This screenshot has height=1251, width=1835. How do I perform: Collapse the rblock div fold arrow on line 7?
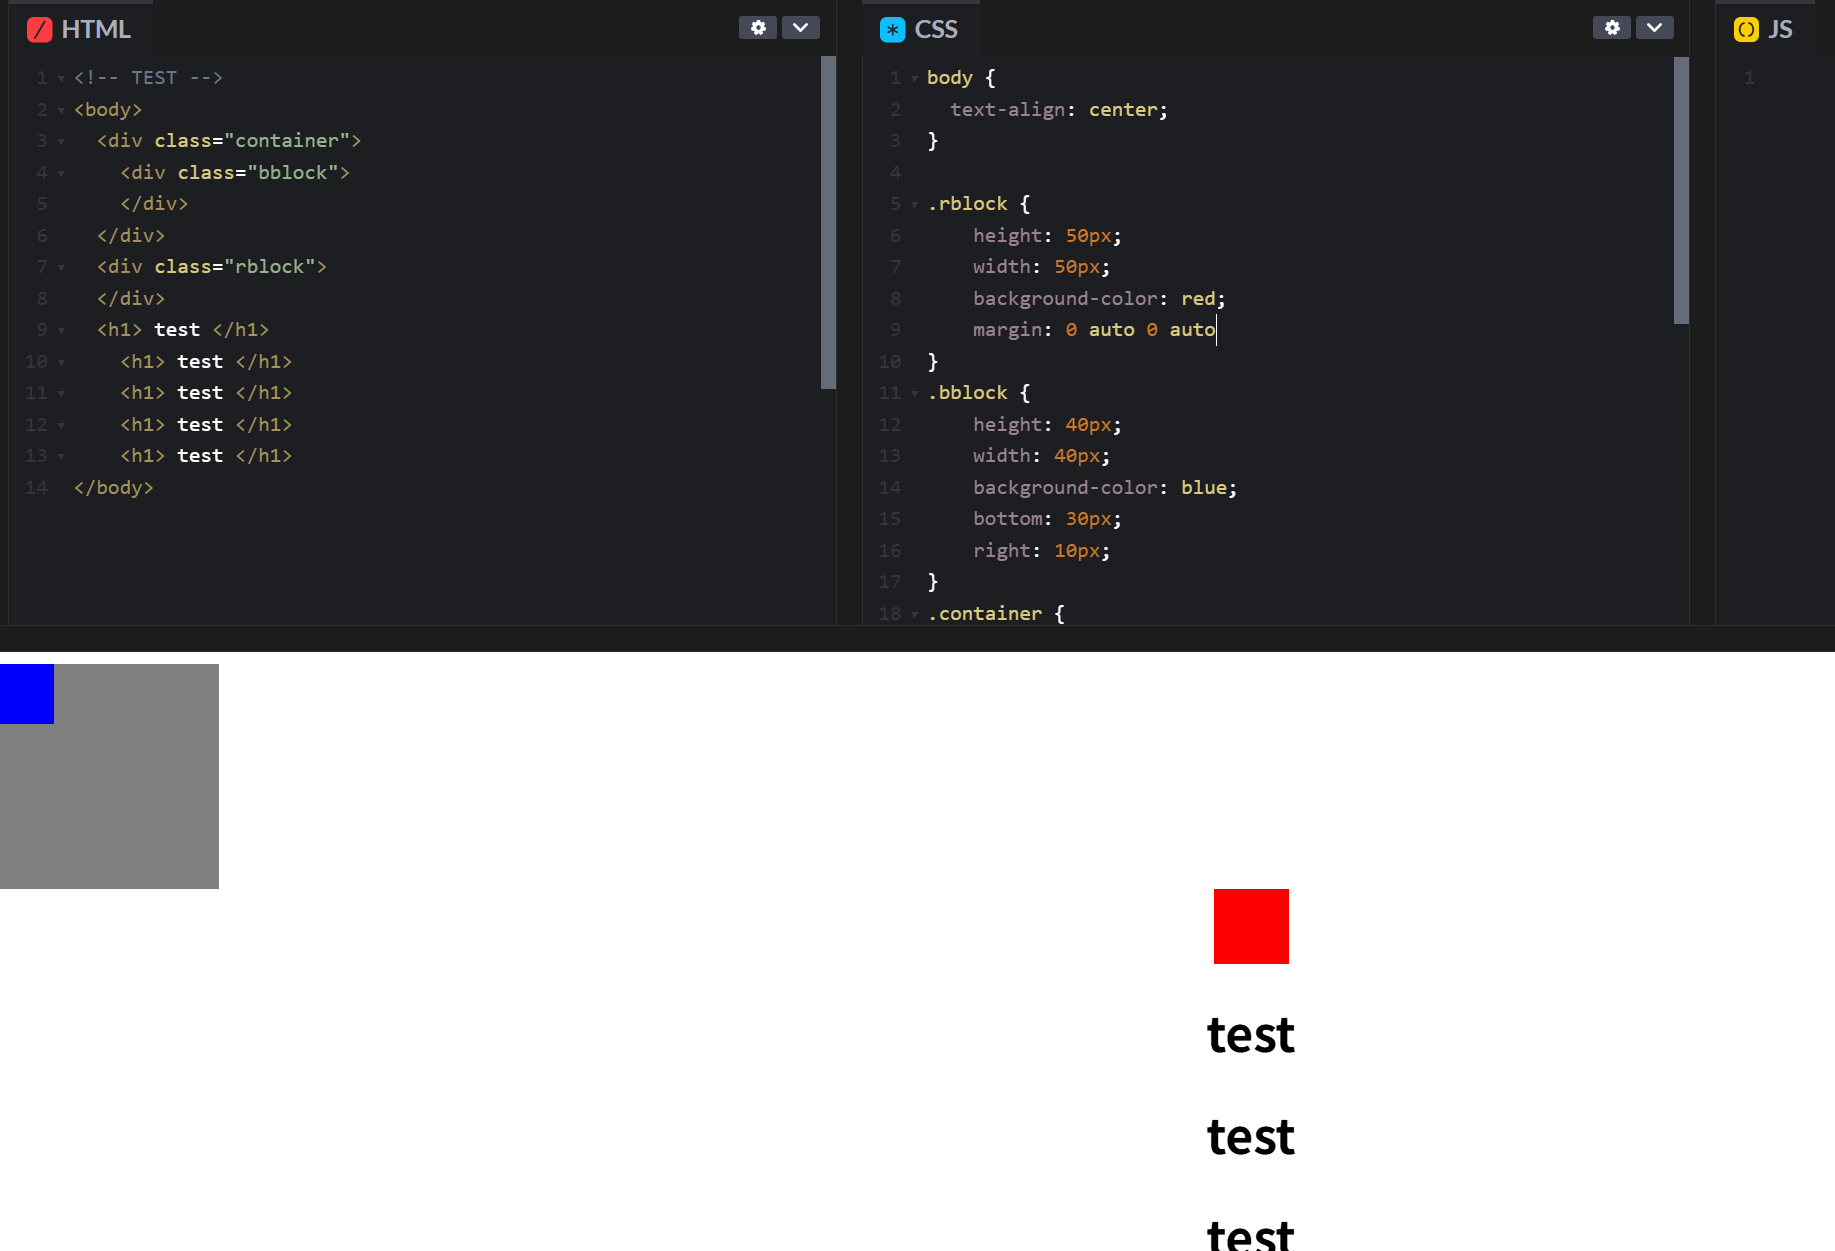tap(61, 268)
